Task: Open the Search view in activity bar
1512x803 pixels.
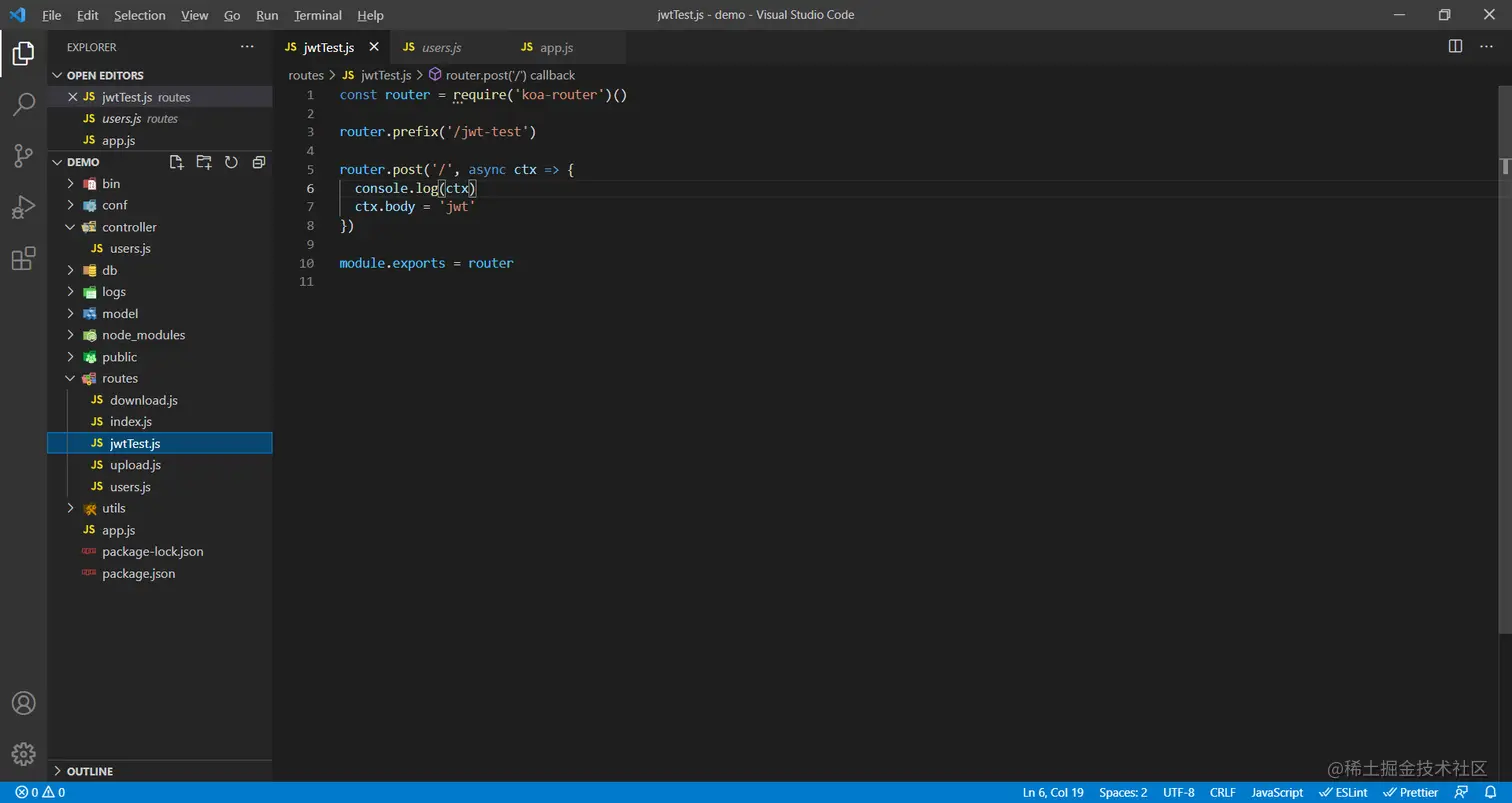Action: pos(23,104)
